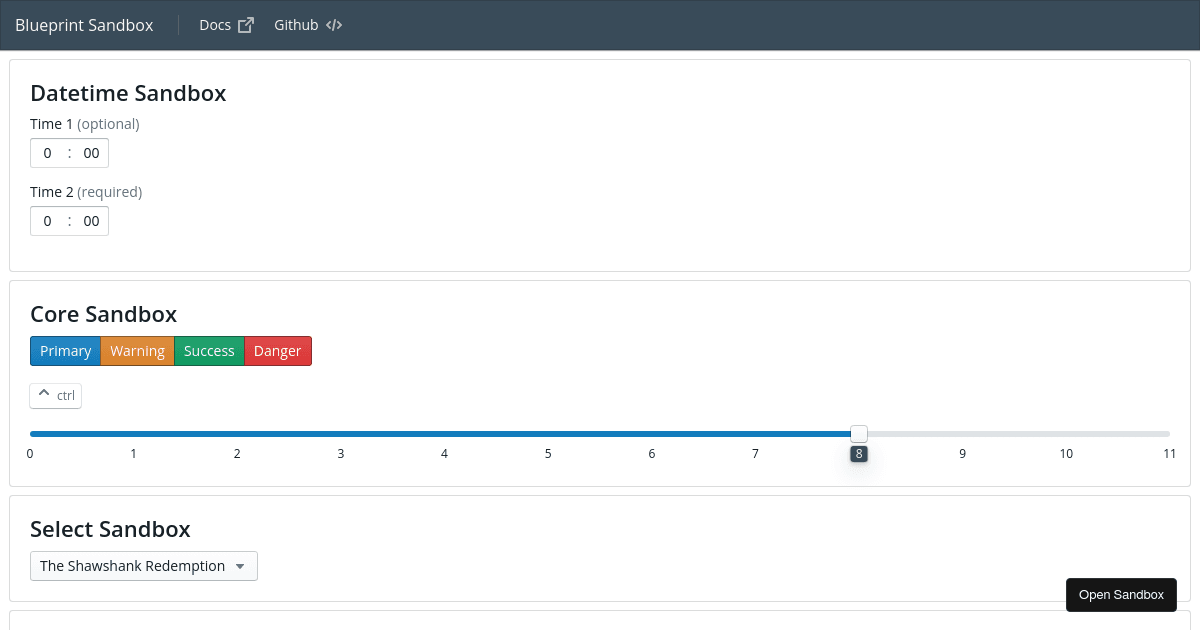Click the ctrl key chevron icon
This screenshot has width=1200, height=630.
[x=43, y=395]
